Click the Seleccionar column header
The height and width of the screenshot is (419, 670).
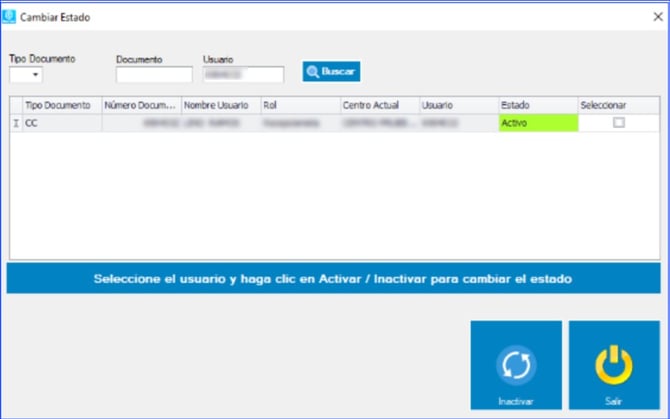click(x=617, y=105)
